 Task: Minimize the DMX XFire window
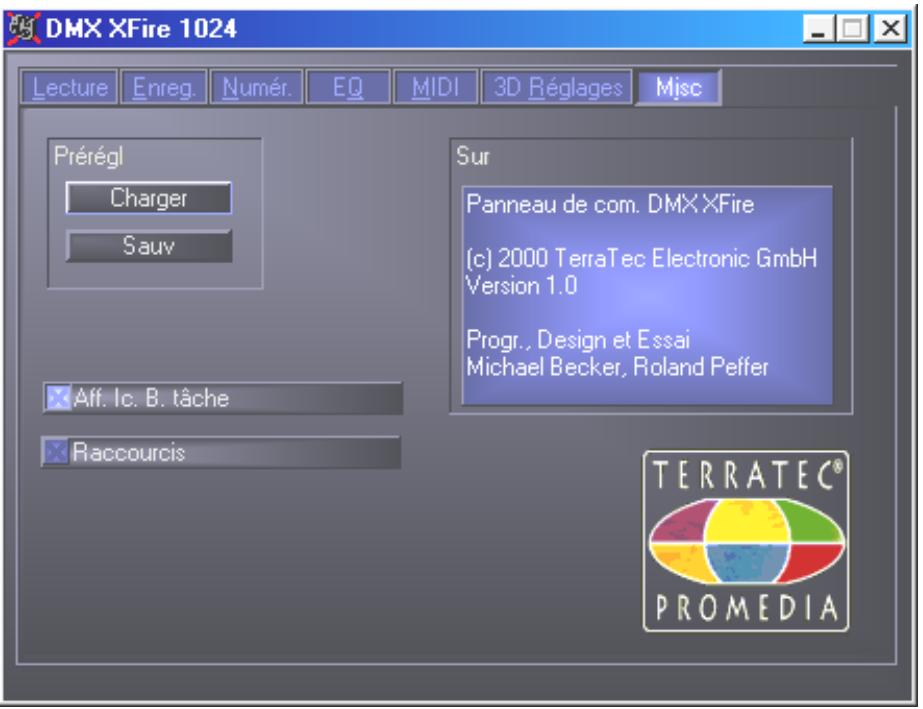pos(819,28)
